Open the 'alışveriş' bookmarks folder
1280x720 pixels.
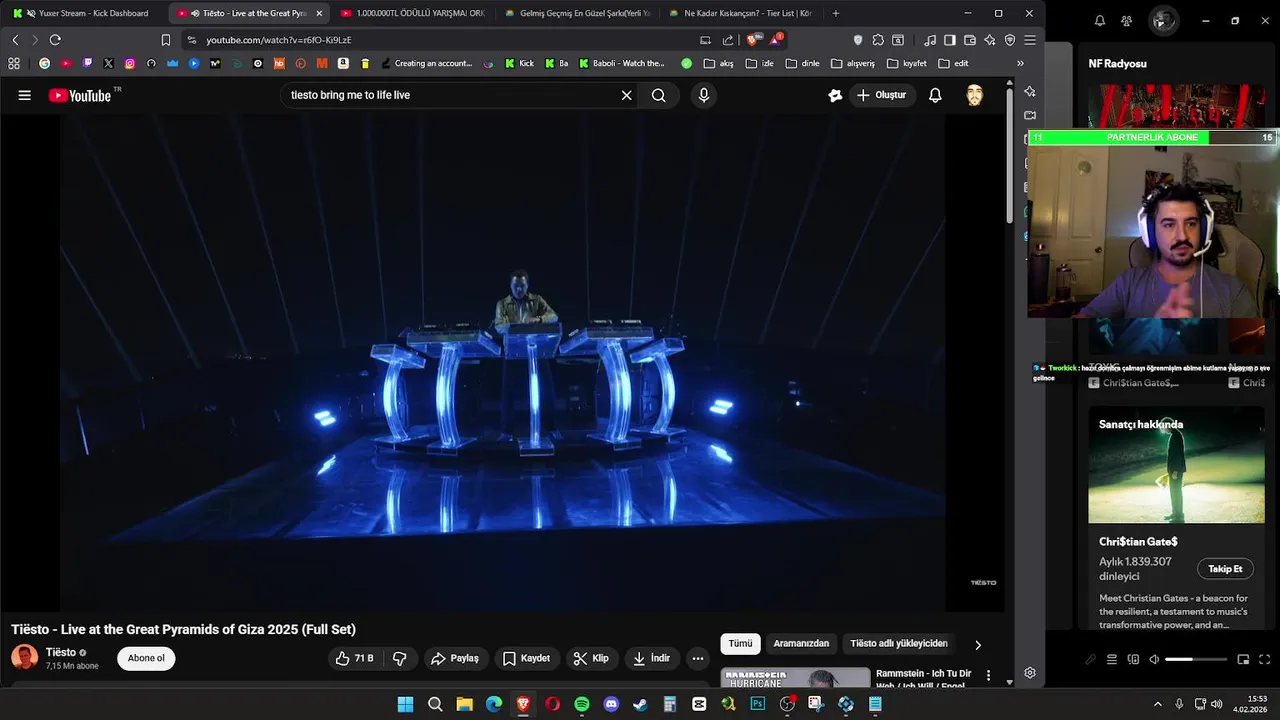coord(853,63)
